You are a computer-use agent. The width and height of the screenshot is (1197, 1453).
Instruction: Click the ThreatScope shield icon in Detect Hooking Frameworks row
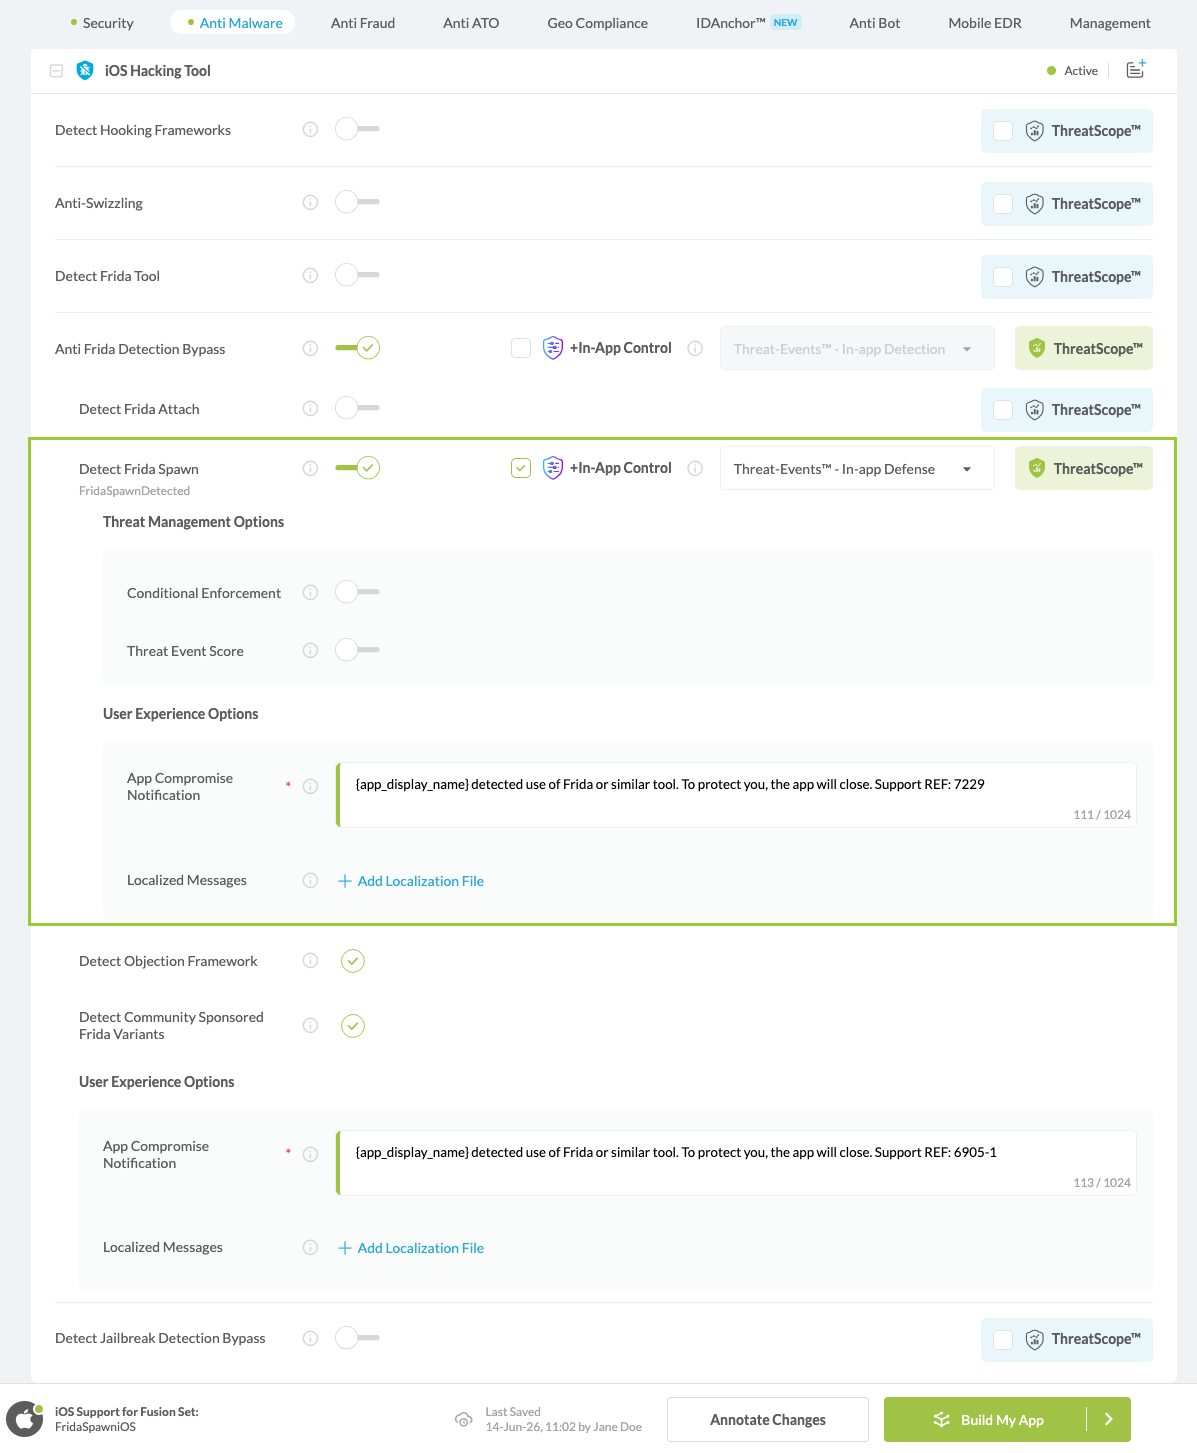click(1035, 131)
